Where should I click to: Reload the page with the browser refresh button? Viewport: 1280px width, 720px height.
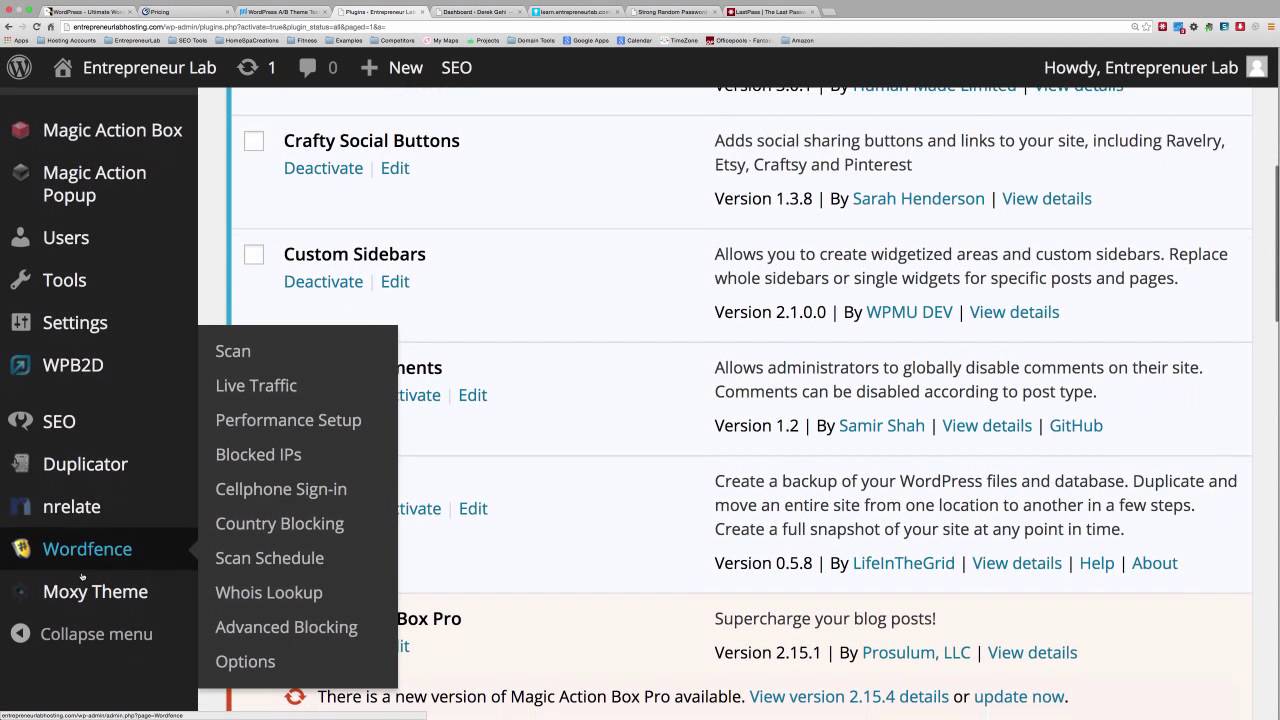(37, 27)
